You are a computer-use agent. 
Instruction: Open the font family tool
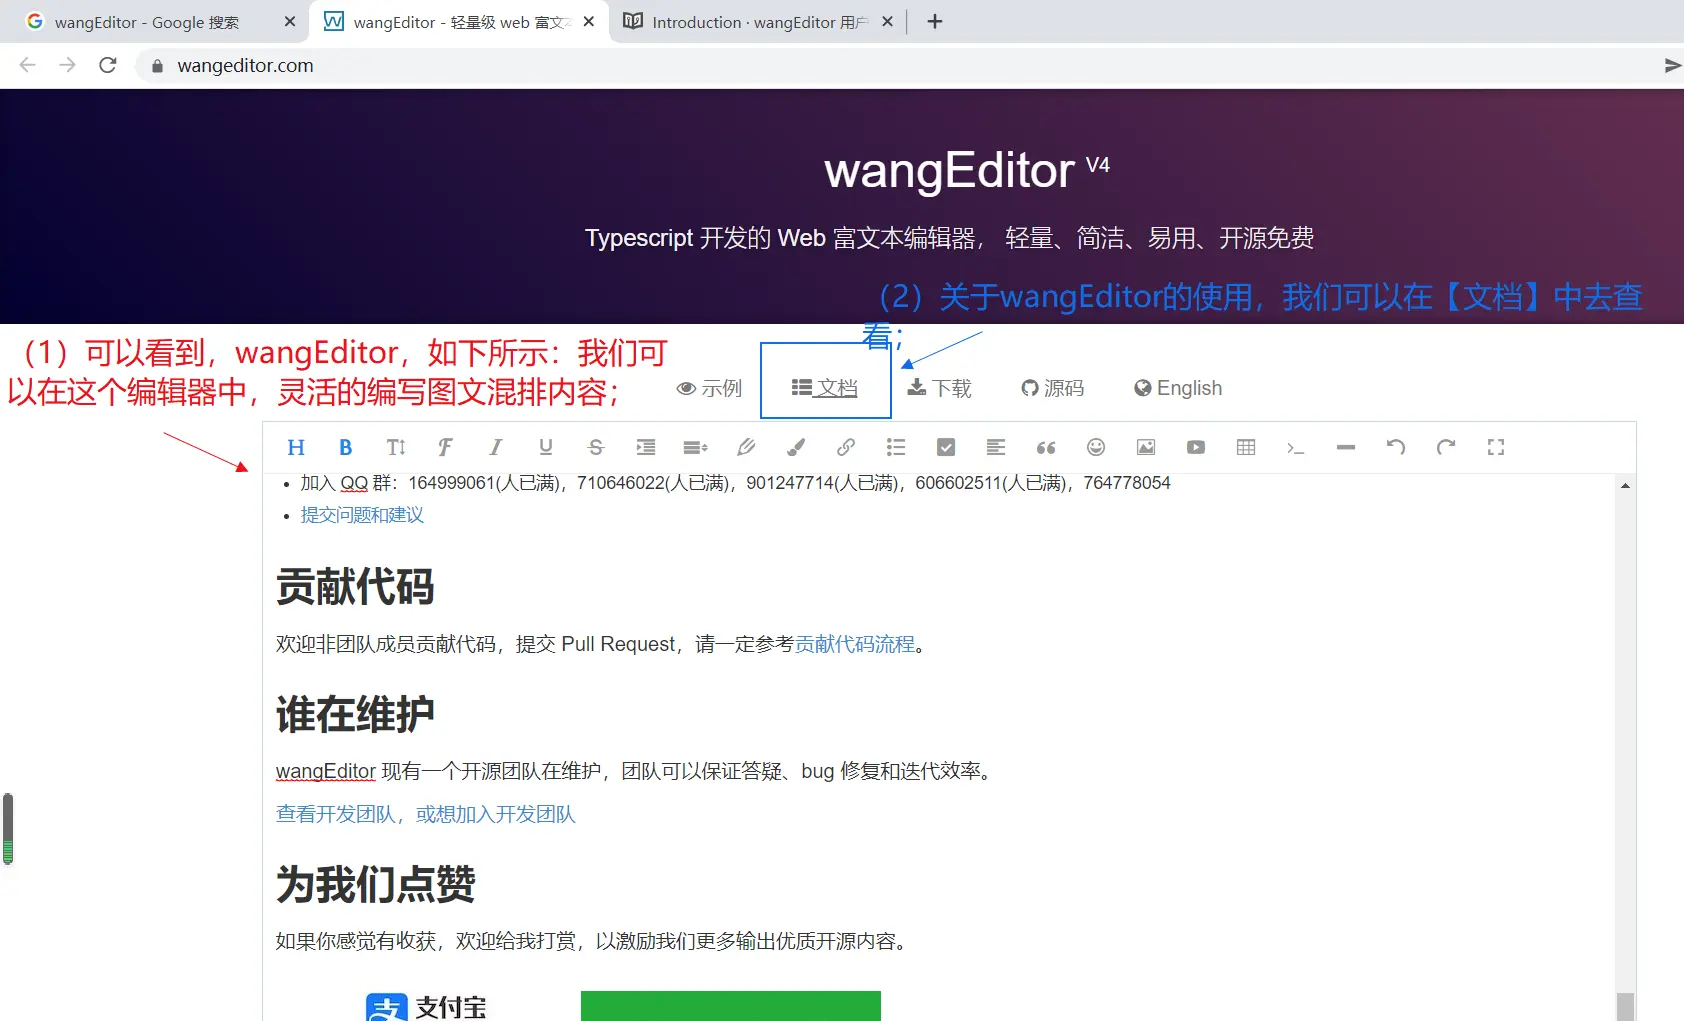[446, 447]
